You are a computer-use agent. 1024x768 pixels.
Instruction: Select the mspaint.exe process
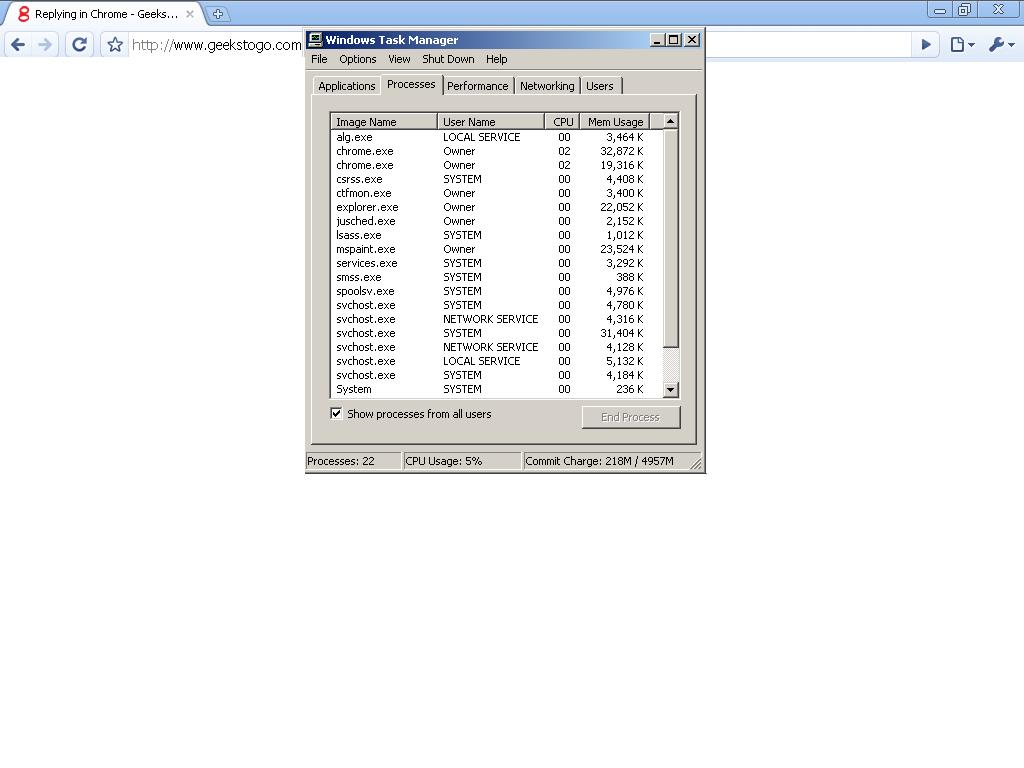[496, 249]
